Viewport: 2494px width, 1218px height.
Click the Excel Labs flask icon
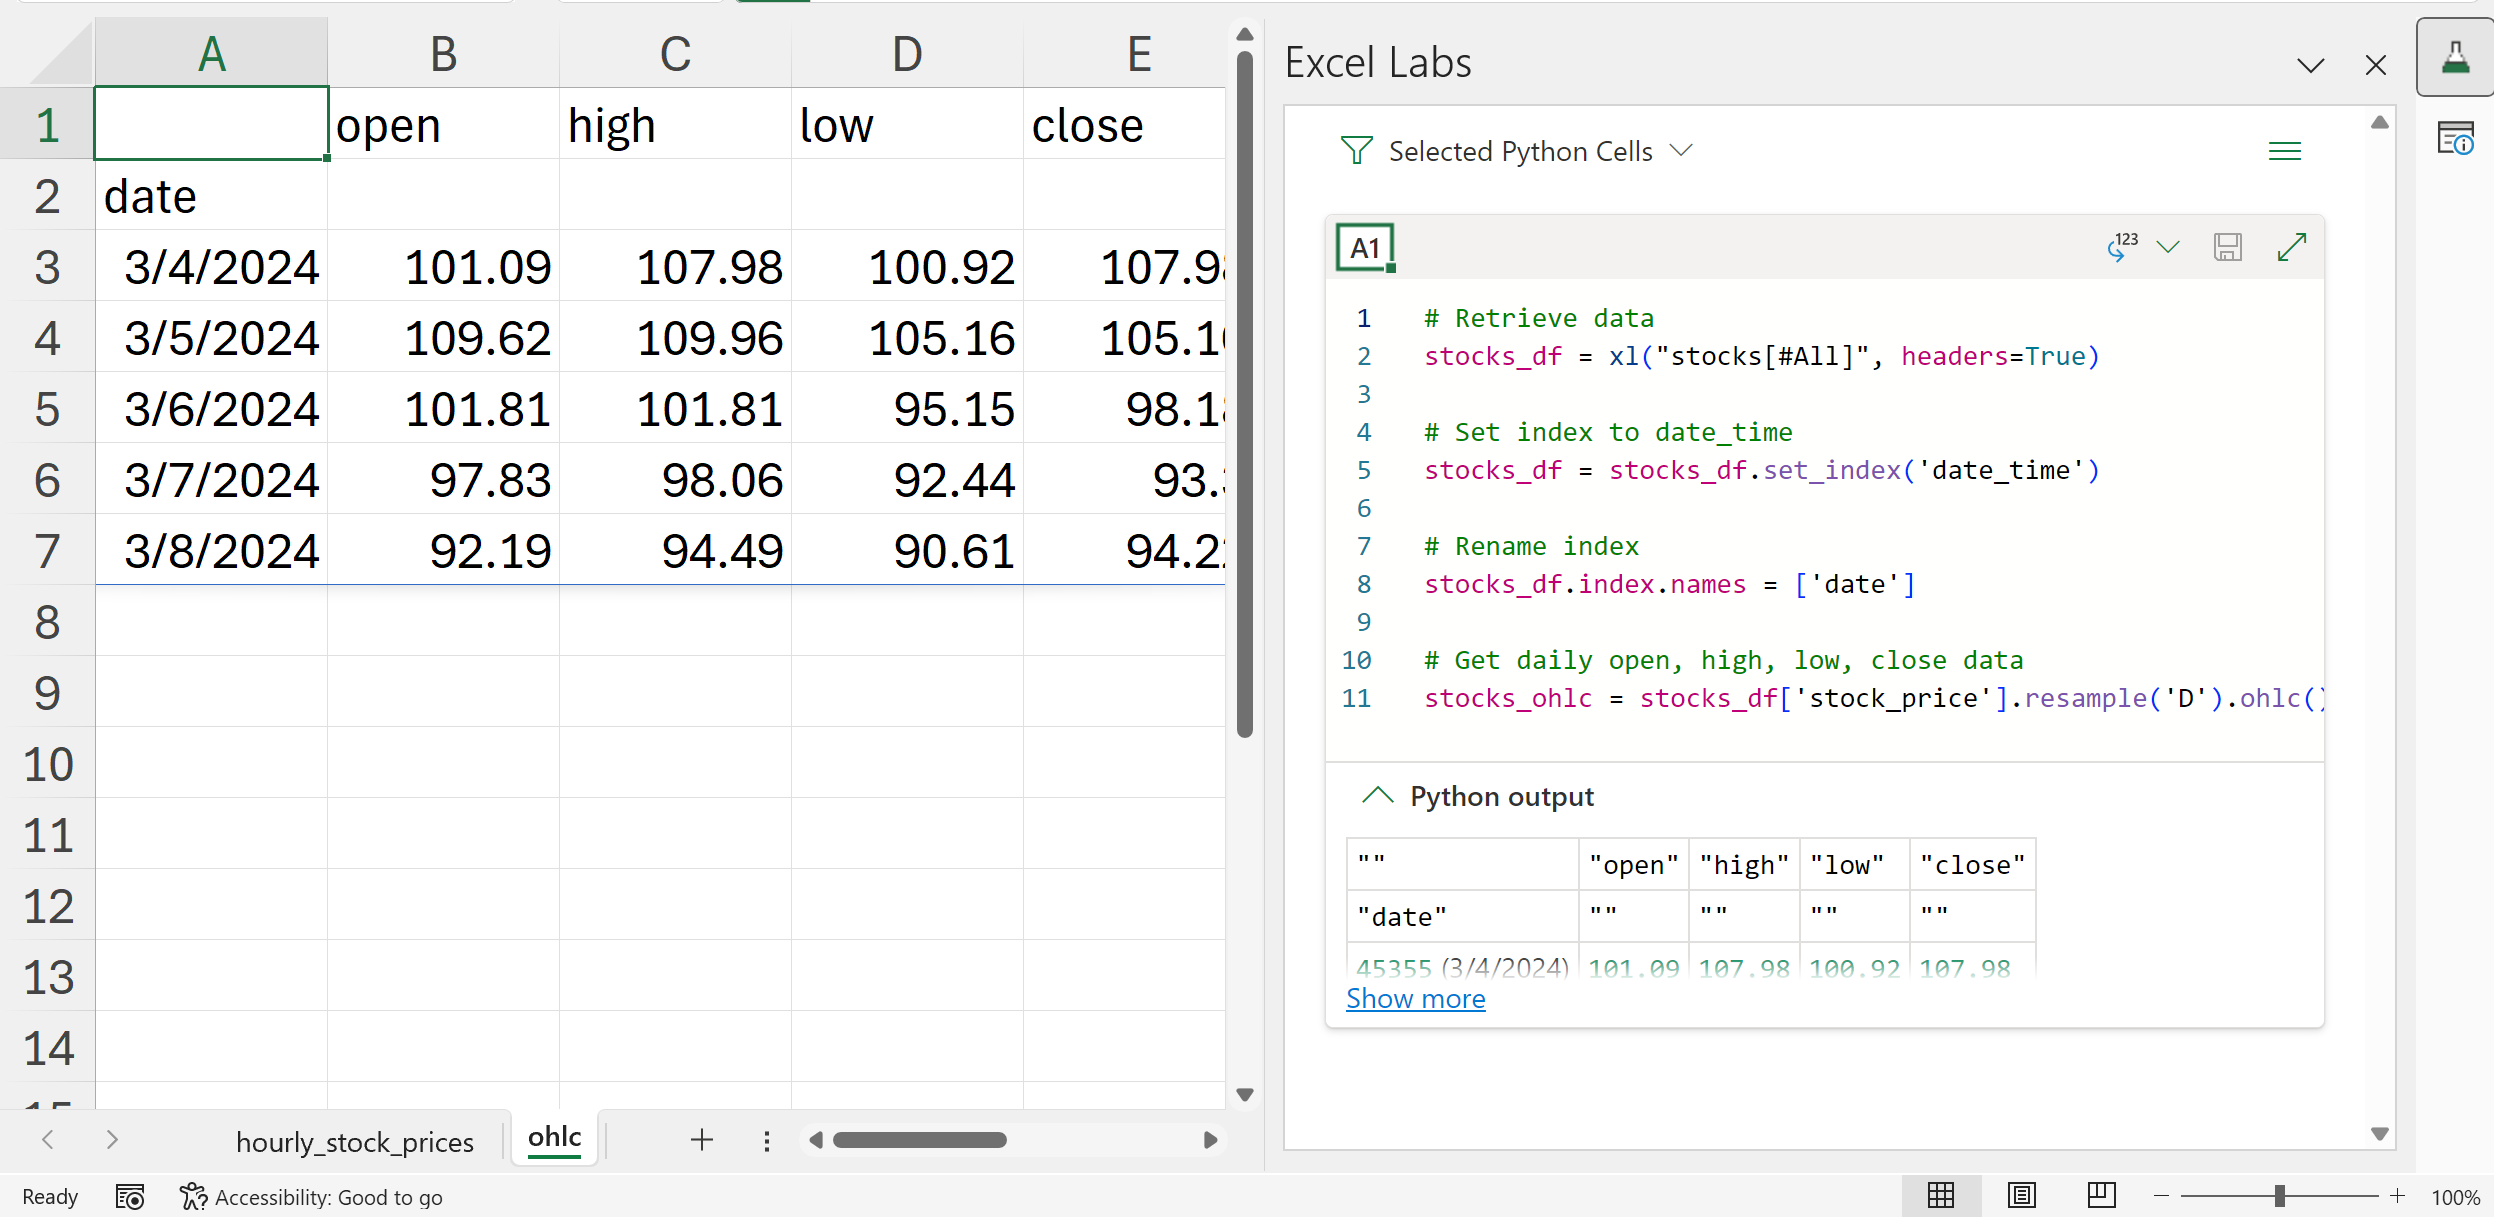pyautogui.click(x=2455, y=58)
